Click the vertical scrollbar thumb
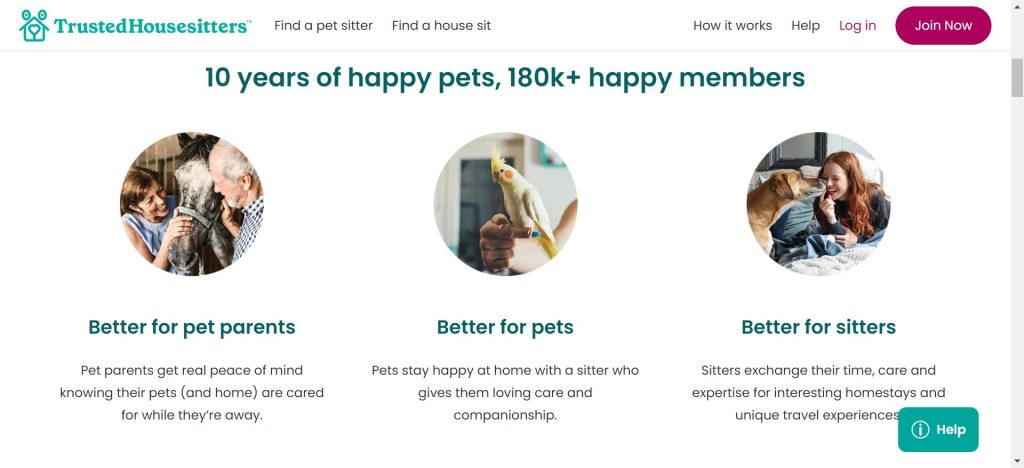 click(x=1017, y=78)
